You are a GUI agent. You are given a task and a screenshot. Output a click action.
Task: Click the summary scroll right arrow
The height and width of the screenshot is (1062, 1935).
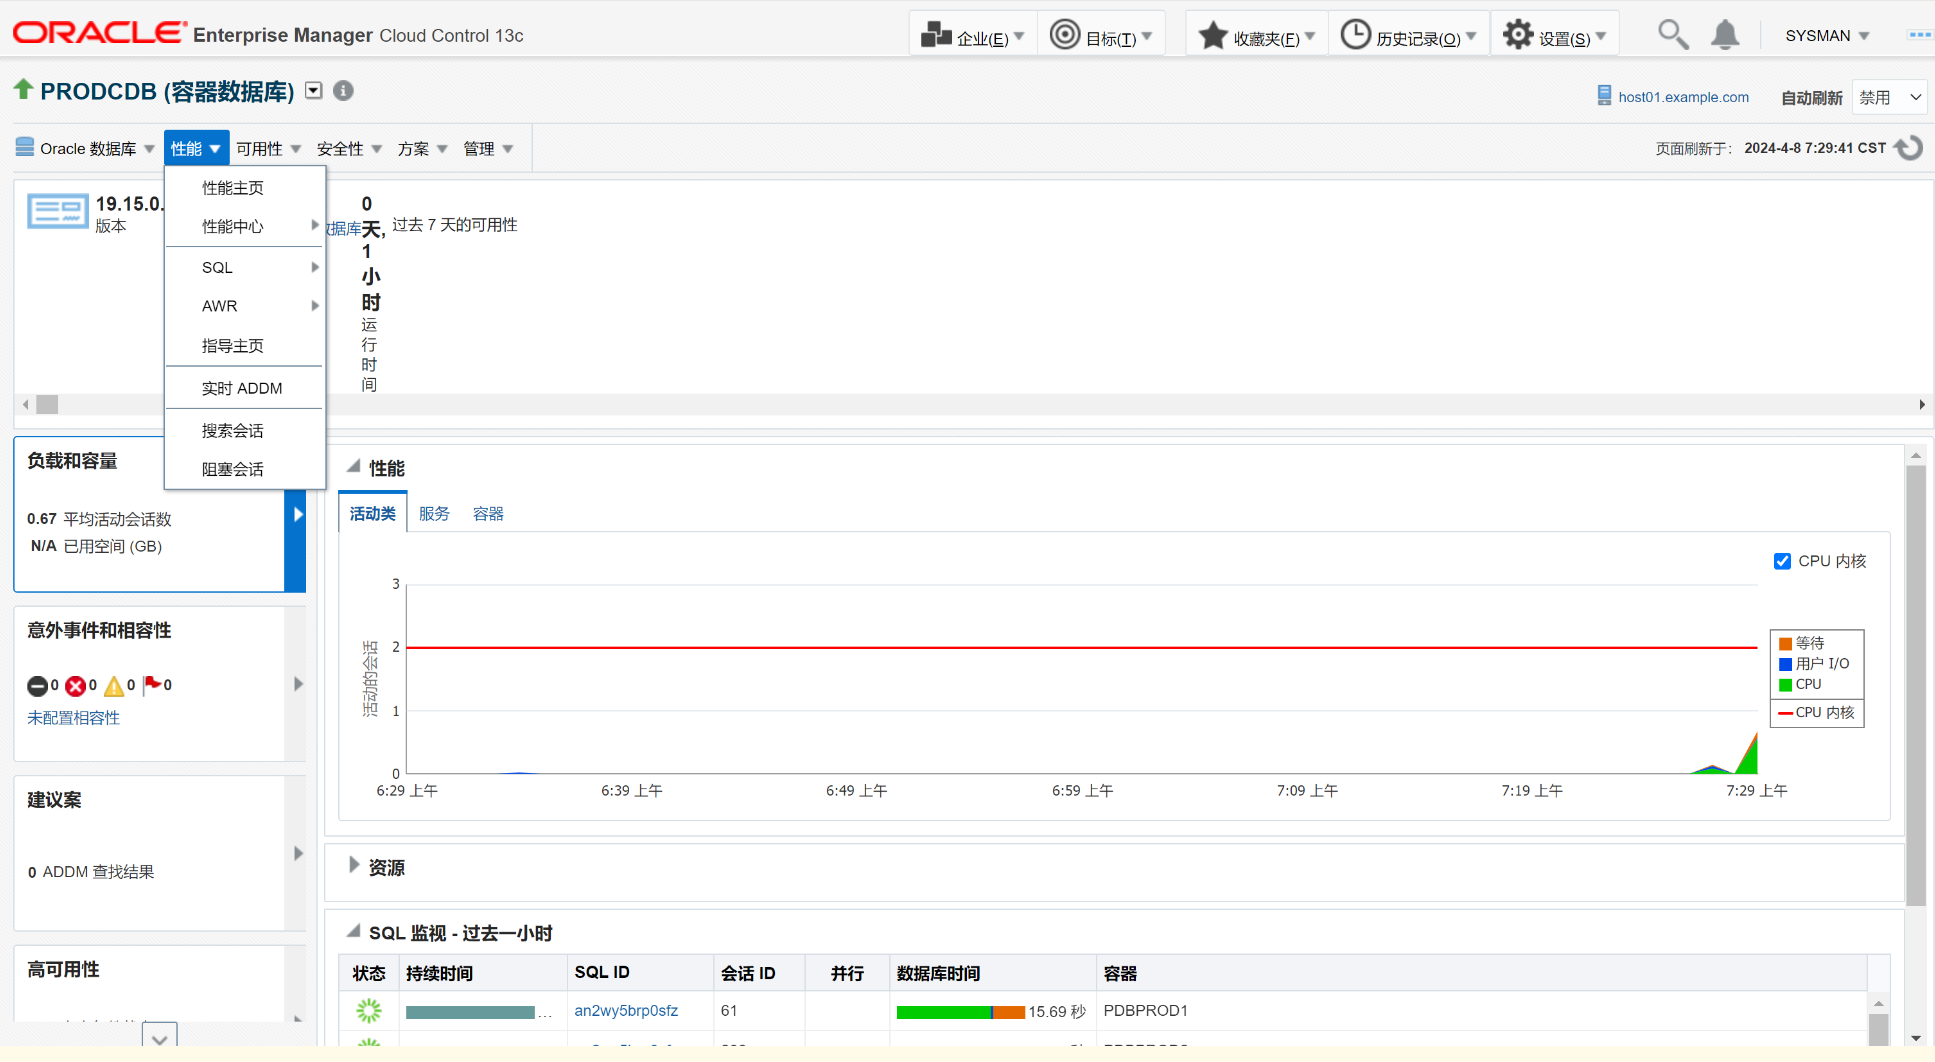[1922, 405]
